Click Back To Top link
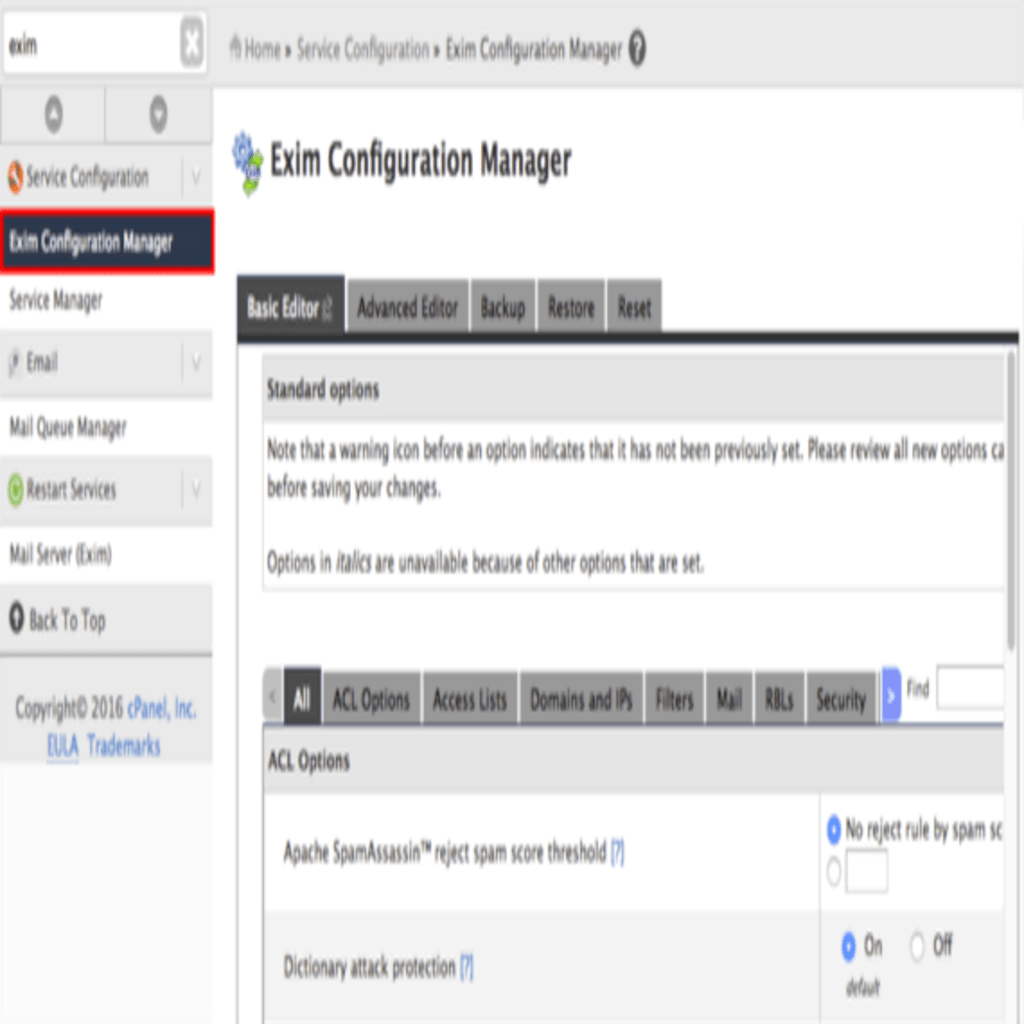 (x=67, y=619)
